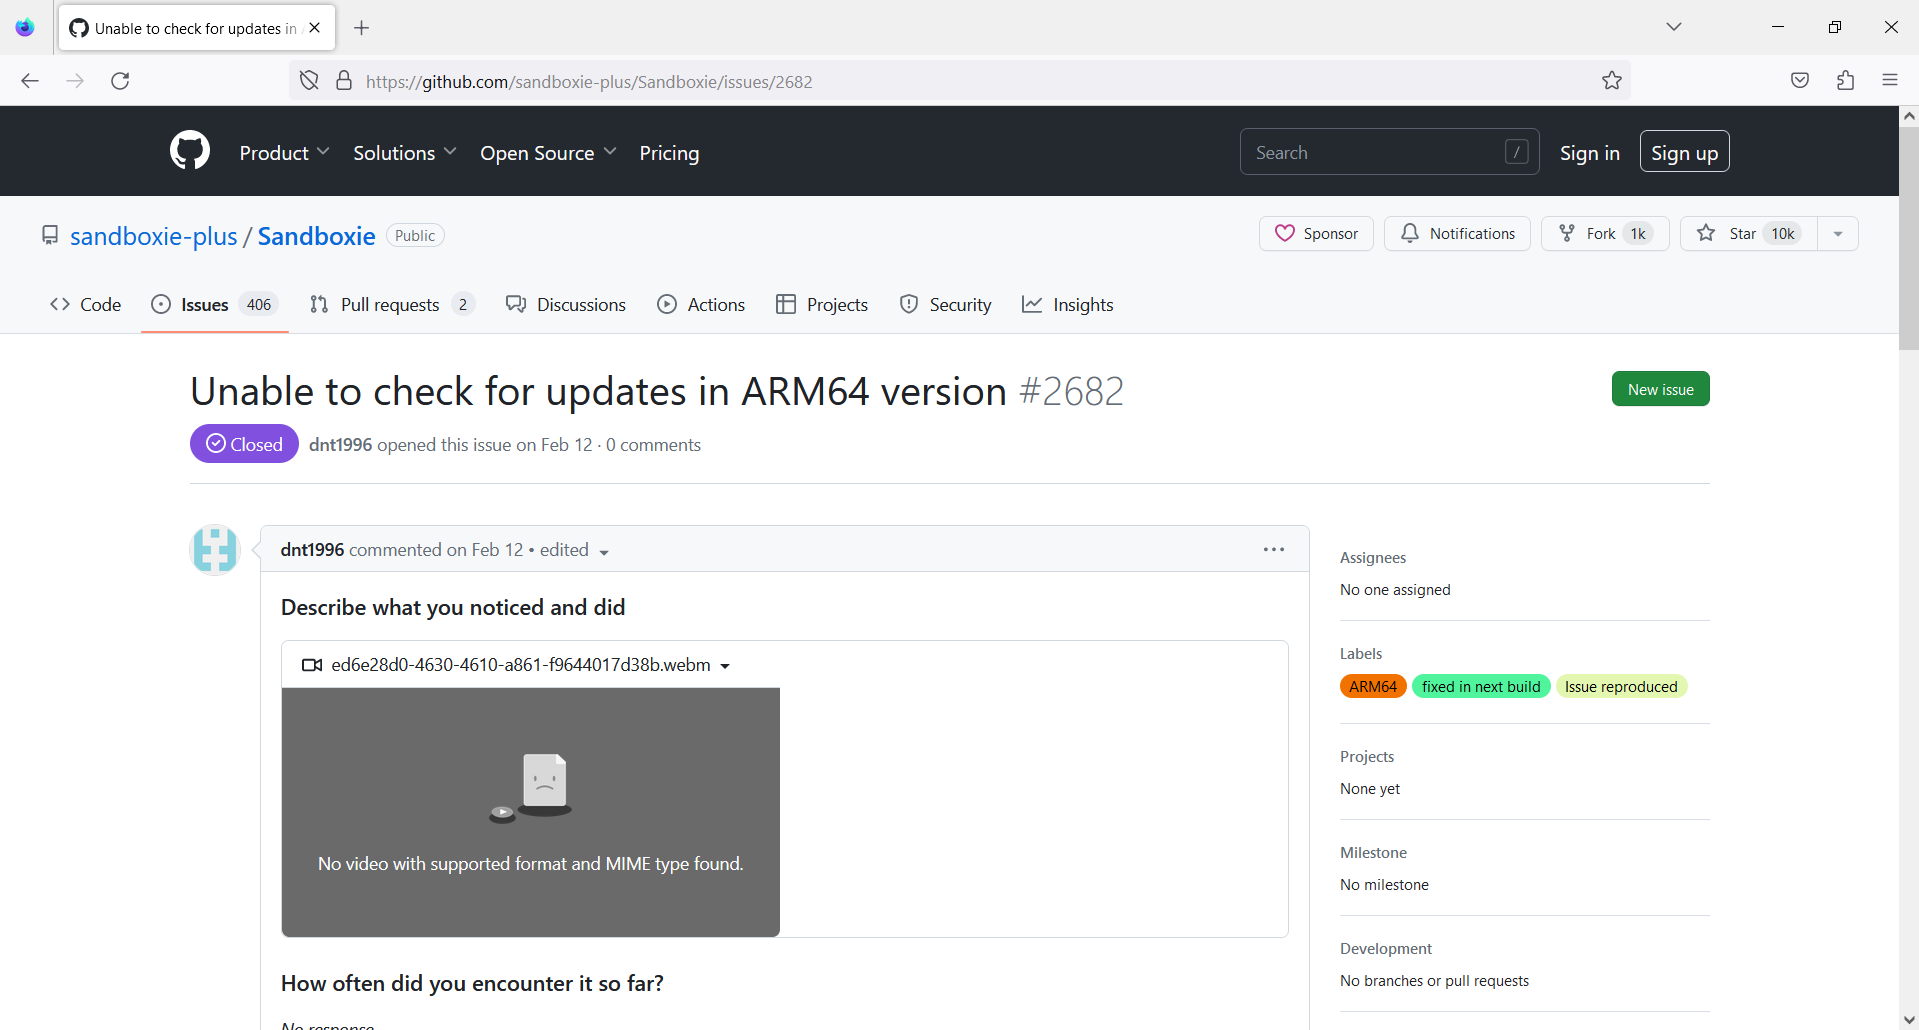Open a new browser tab
This screenshot has height=1030, width=1919.
point(362,28)
